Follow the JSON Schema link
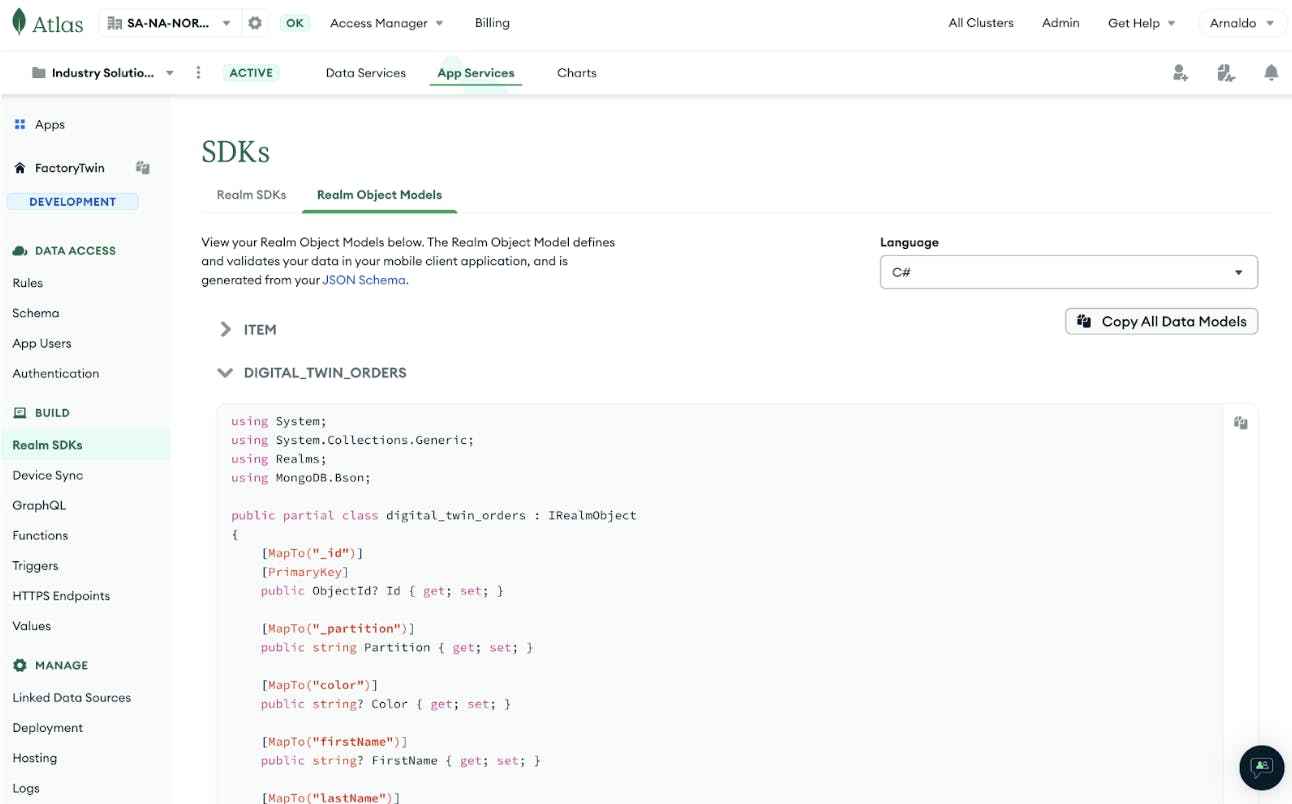 [x=364, y=280]
